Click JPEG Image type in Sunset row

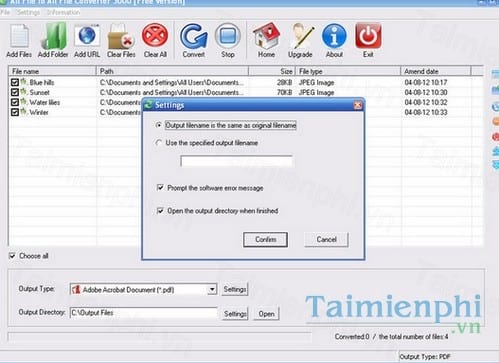coord(316,92)
